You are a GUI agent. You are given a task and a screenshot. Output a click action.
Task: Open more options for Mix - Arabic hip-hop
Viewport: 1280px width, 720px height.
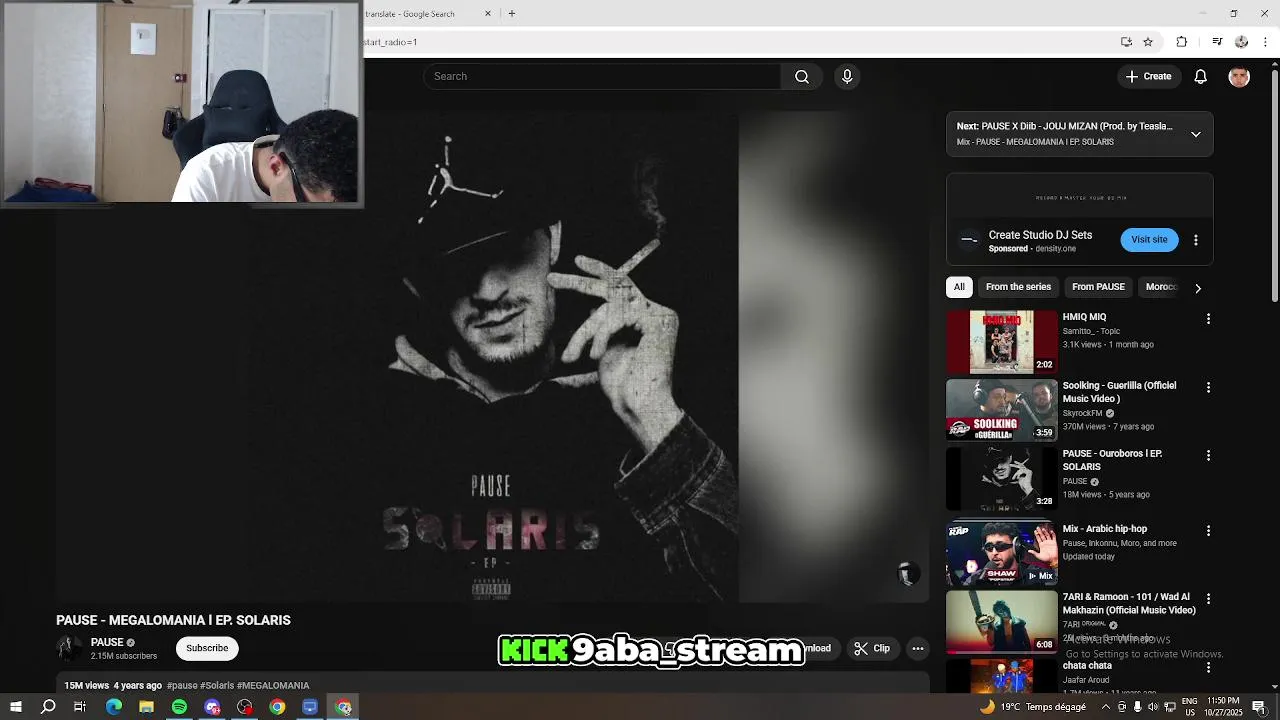click(1208, 531)
